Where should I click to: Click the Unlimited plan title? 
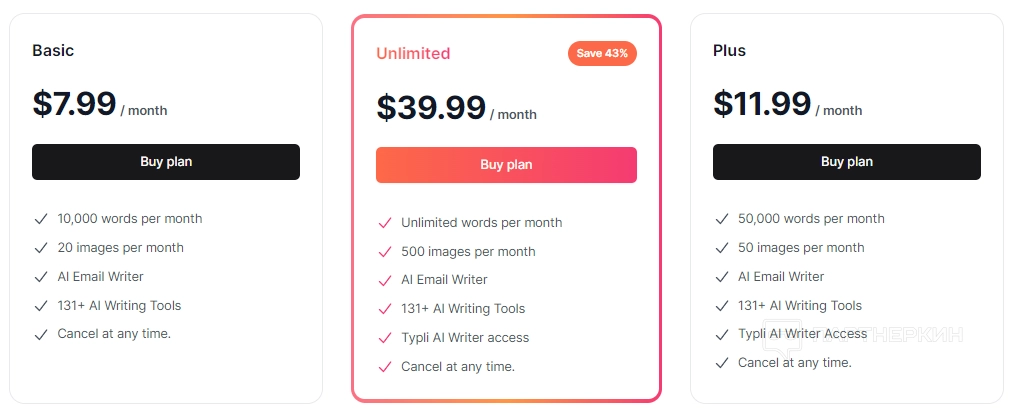[x=413, y=54]
